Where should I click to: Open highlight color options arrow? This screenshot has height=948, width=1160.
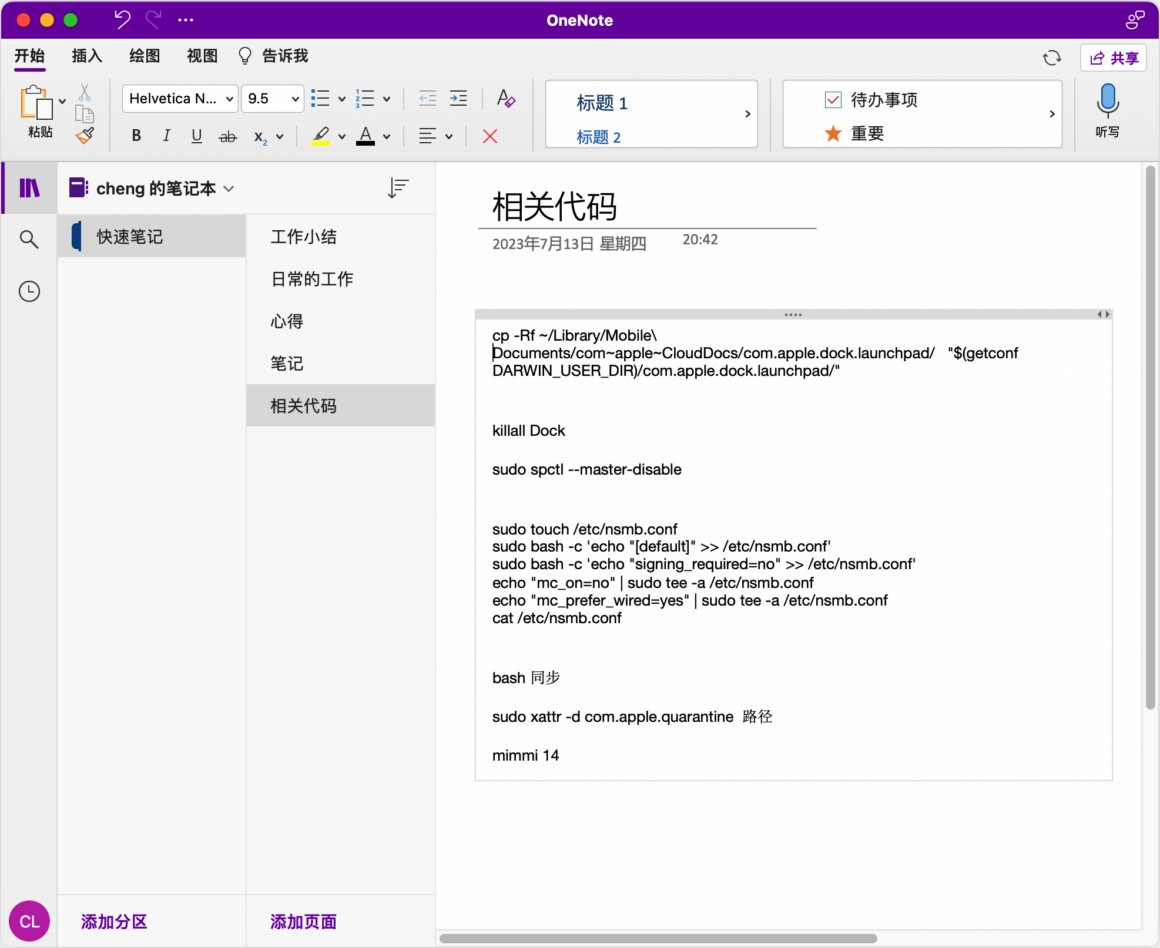coord(342,136)
